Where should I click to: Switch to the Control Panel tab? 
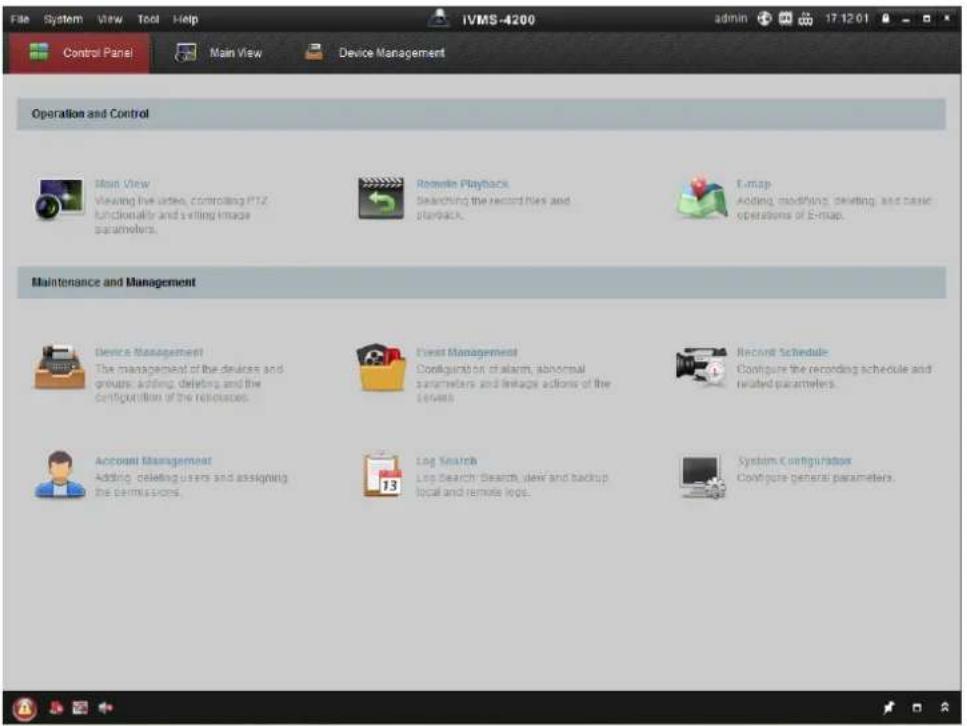tap(80, 53)
